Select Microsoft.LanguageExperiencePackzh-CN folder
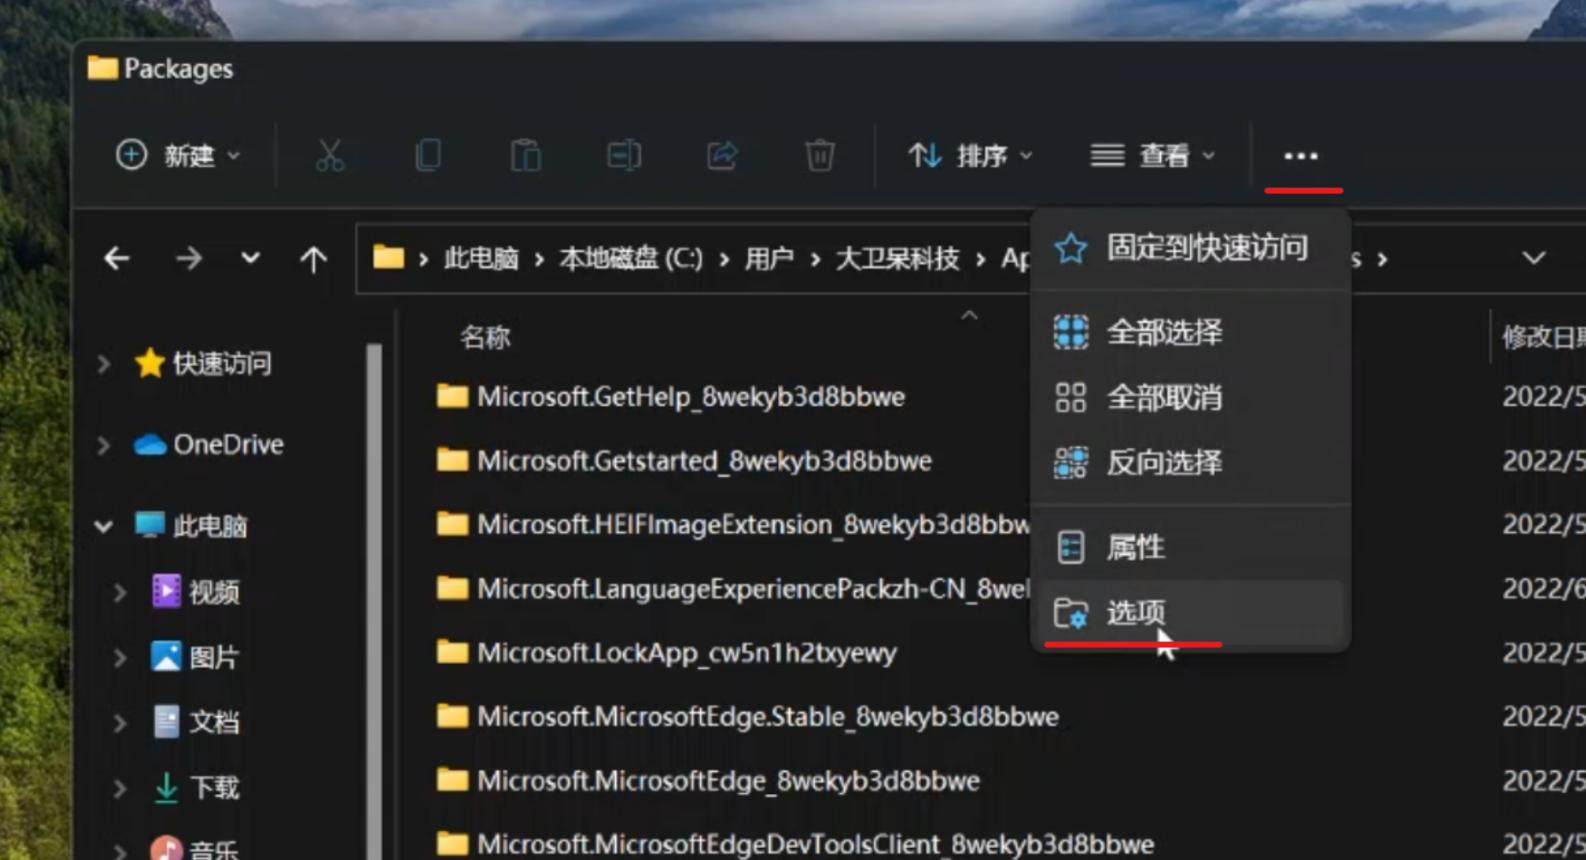Screen dimensions: 1586x860 pos(733,589)
